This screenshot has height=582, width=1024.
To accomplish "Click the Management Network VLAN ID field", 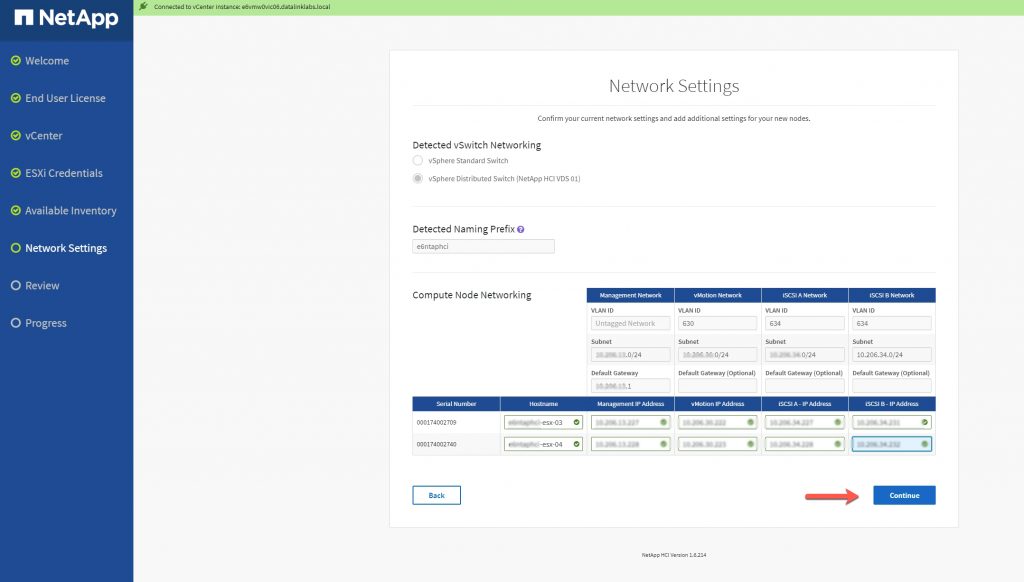I will 630,323.
